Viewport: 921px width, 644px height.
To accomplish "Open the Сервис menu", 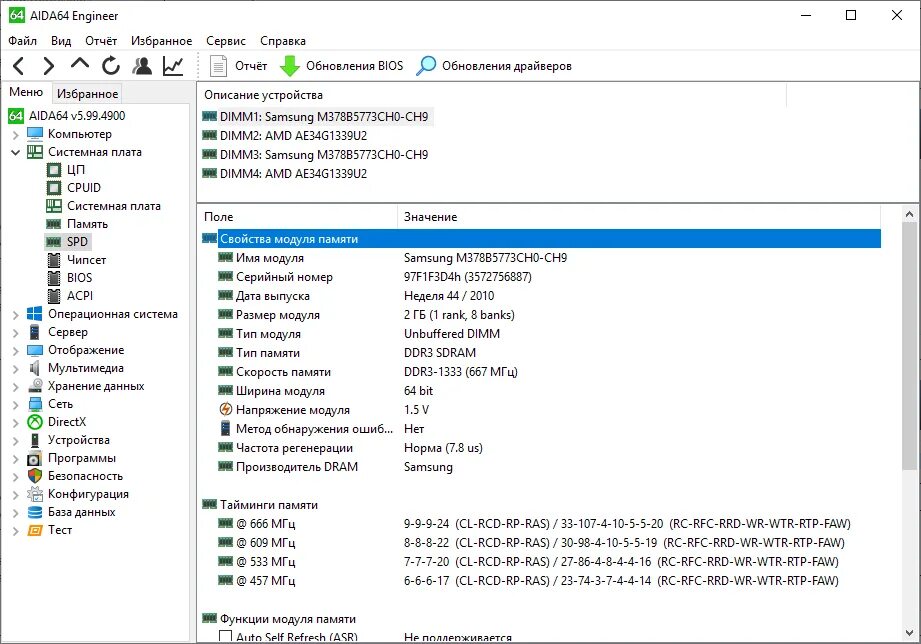I will click(226, 41).
